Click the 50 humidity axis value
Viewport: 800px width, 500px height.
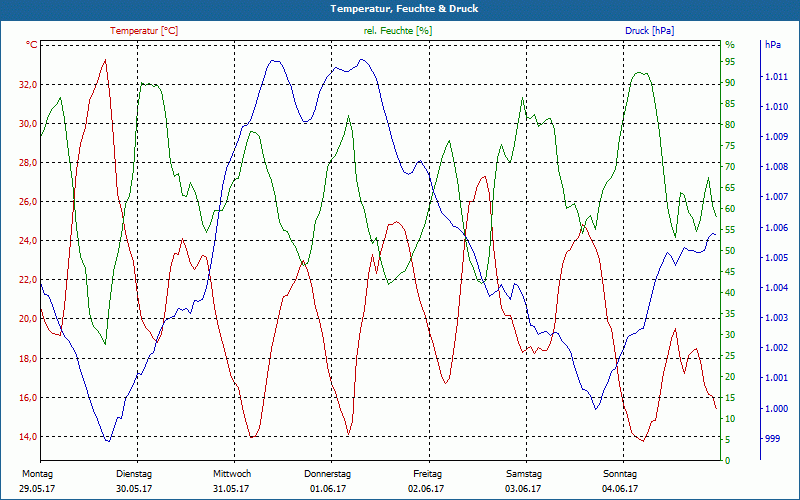click(x=730, y=251)
